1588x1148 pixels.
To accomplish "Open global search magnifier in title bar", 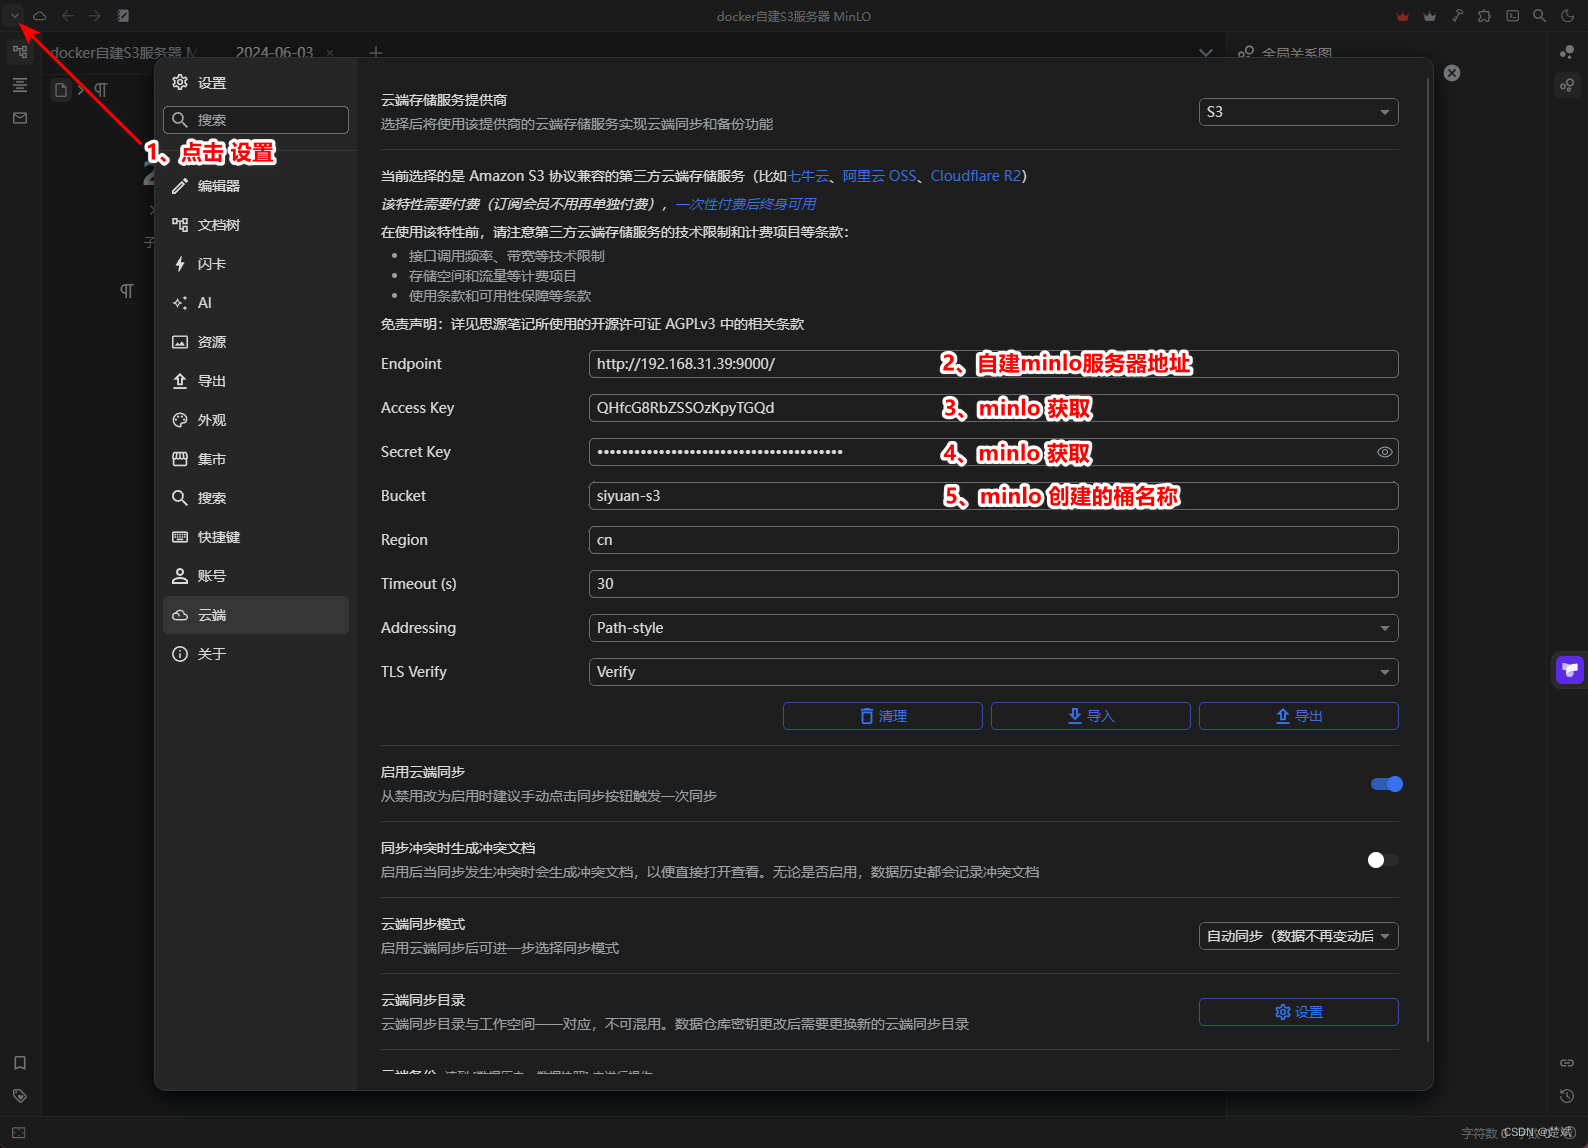I will (x=1540, y=16).
